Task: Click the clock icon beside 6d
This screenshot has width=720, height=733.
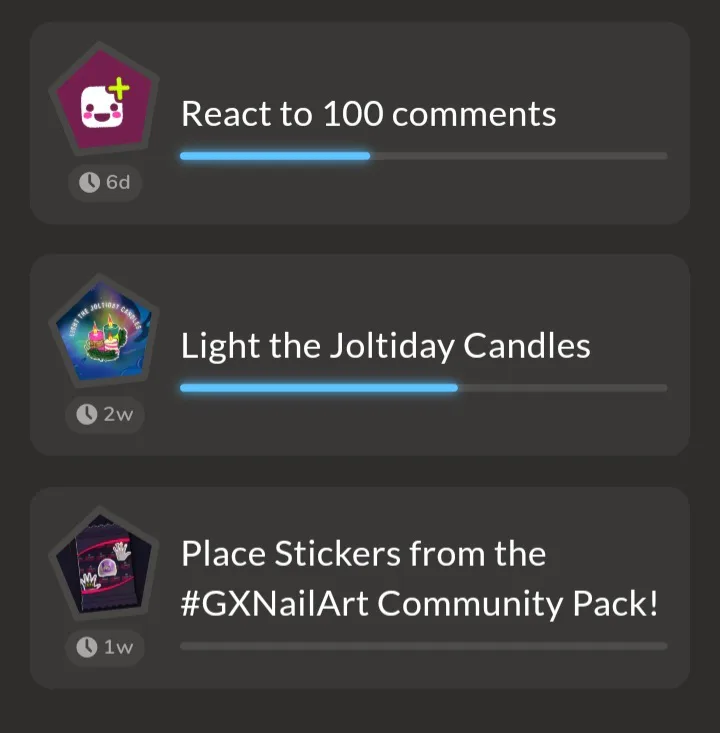Action: click(x=89, y=182)
